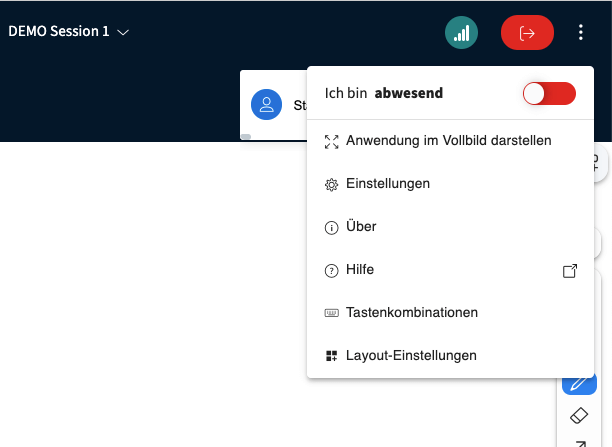Image resolution: width=612 pixels, height=447 pixels.
Task: Click the keyboard icon beside Tastenkombinationen
Action: pyautogui.click(x=332, y=313)
